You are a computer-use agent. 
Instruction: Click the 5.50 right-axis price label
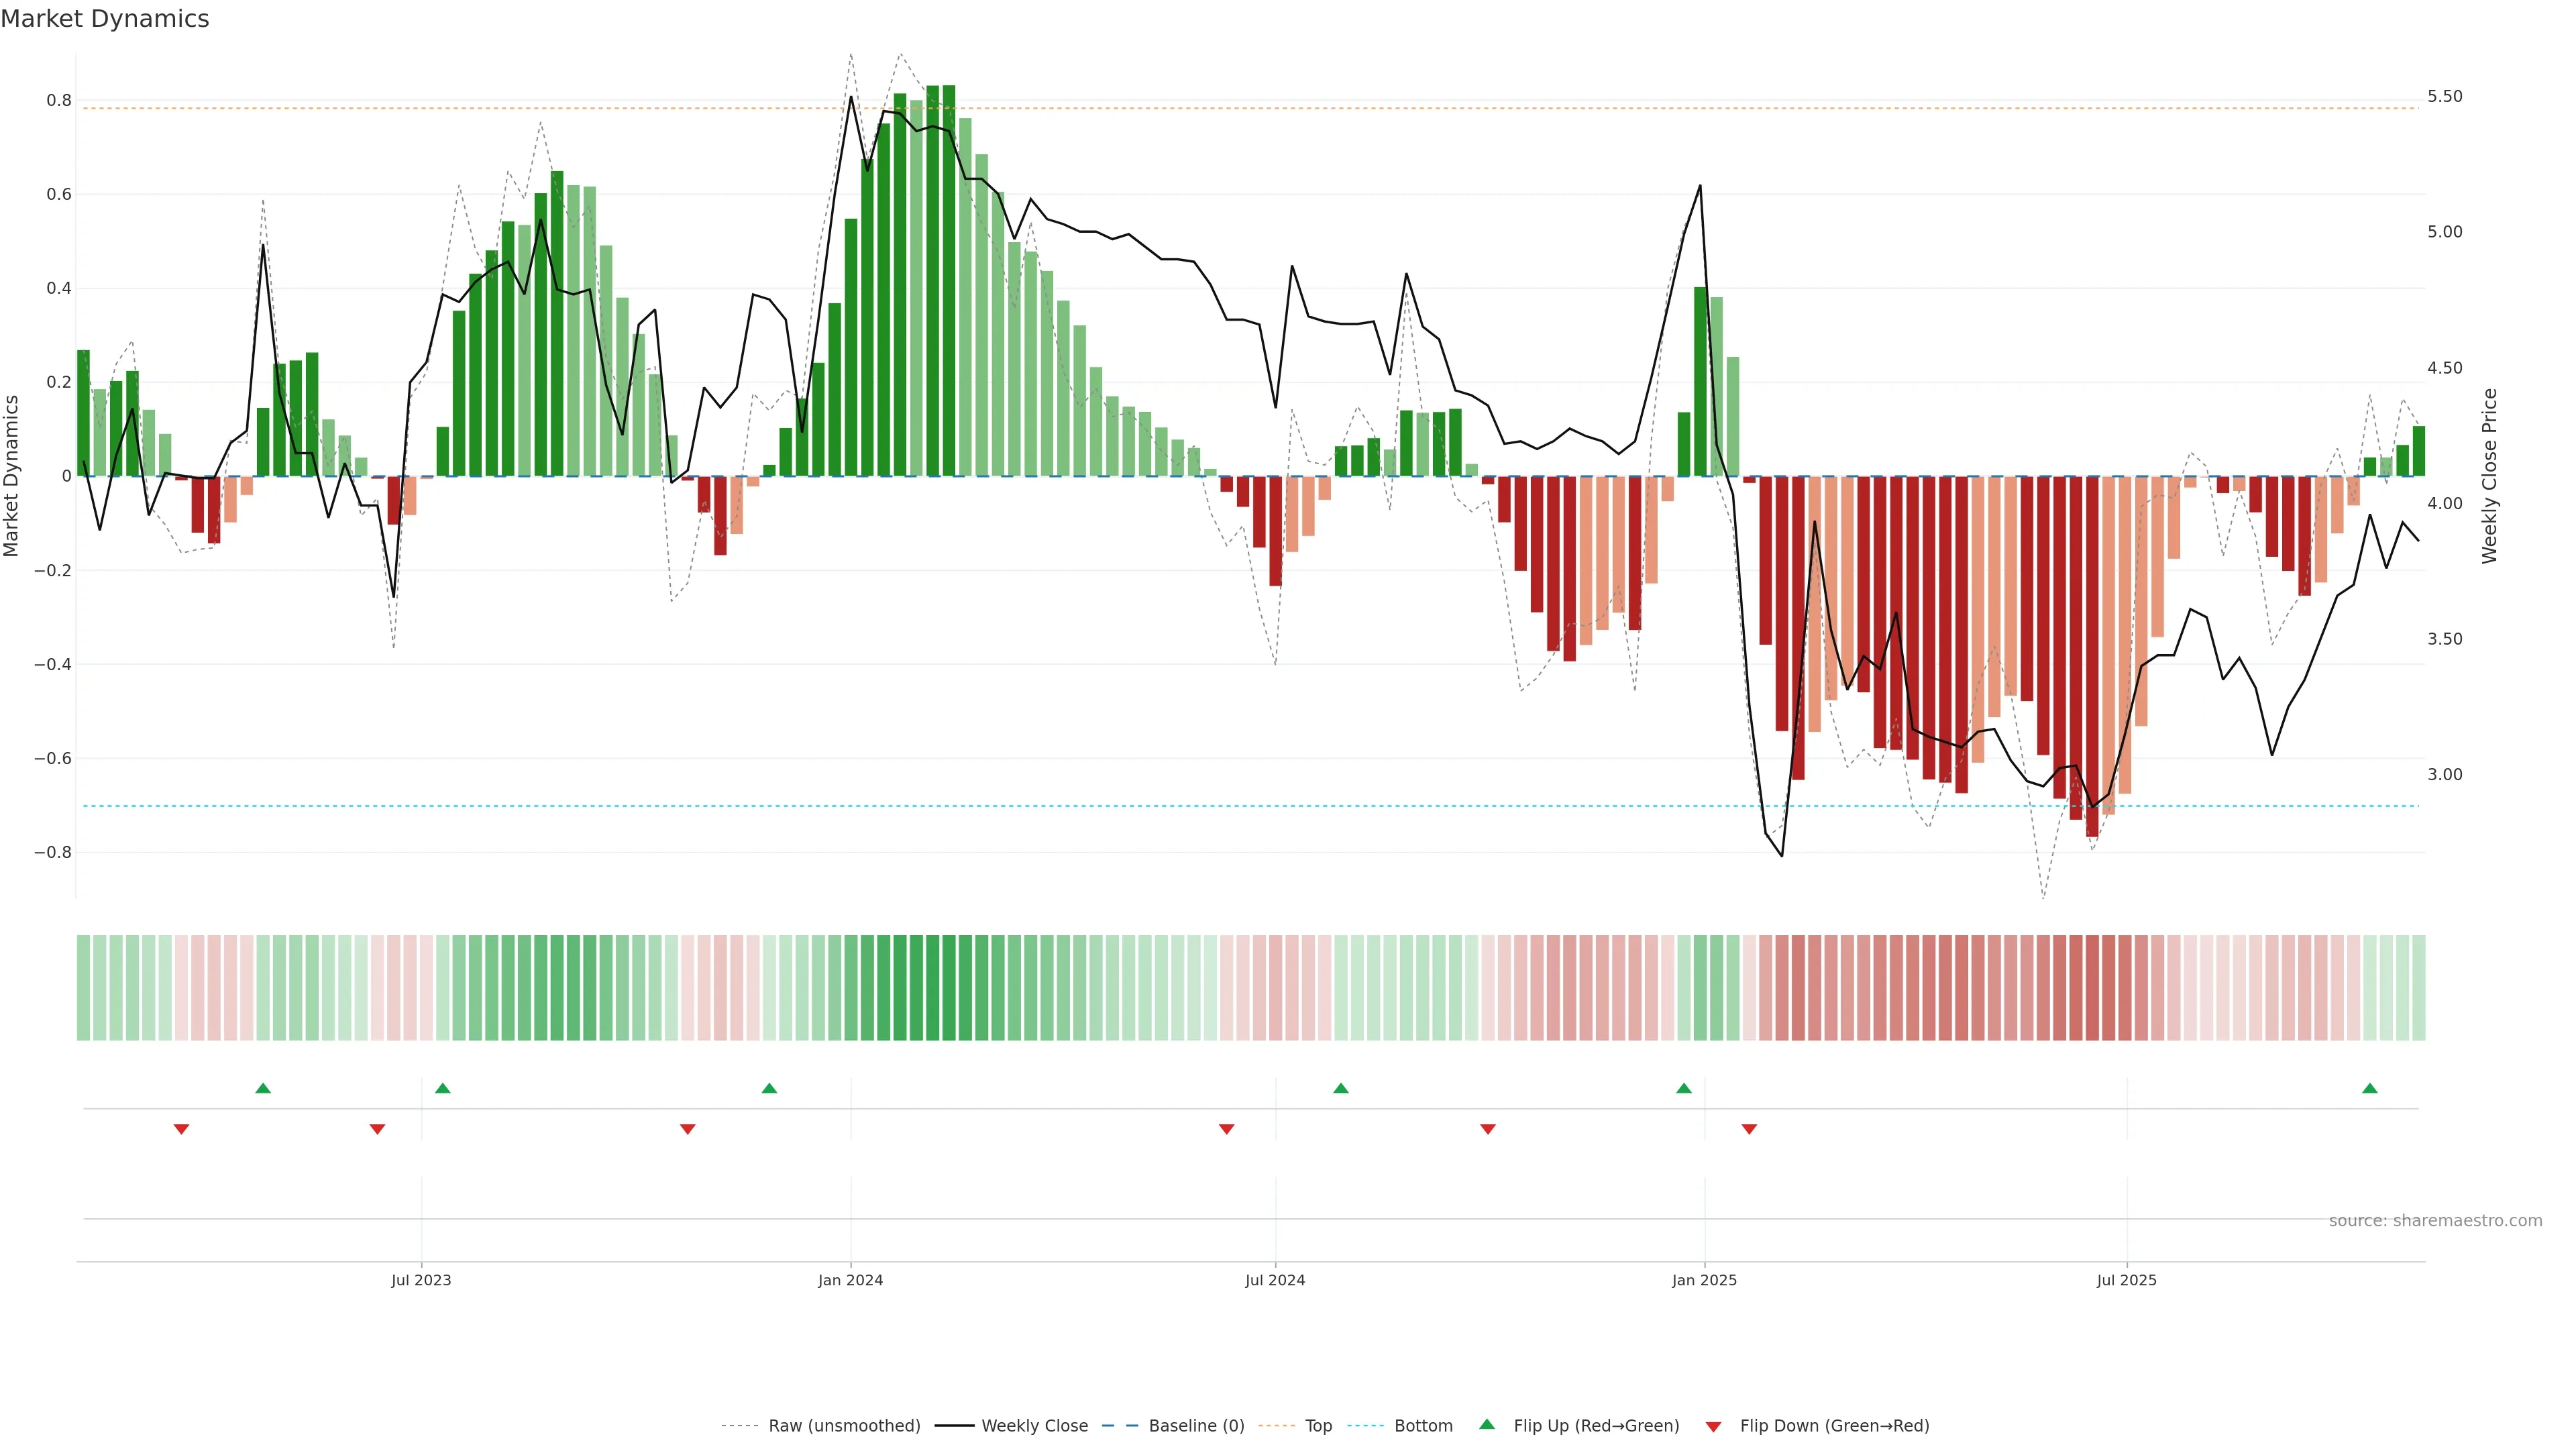click(x=2445, y=96)
